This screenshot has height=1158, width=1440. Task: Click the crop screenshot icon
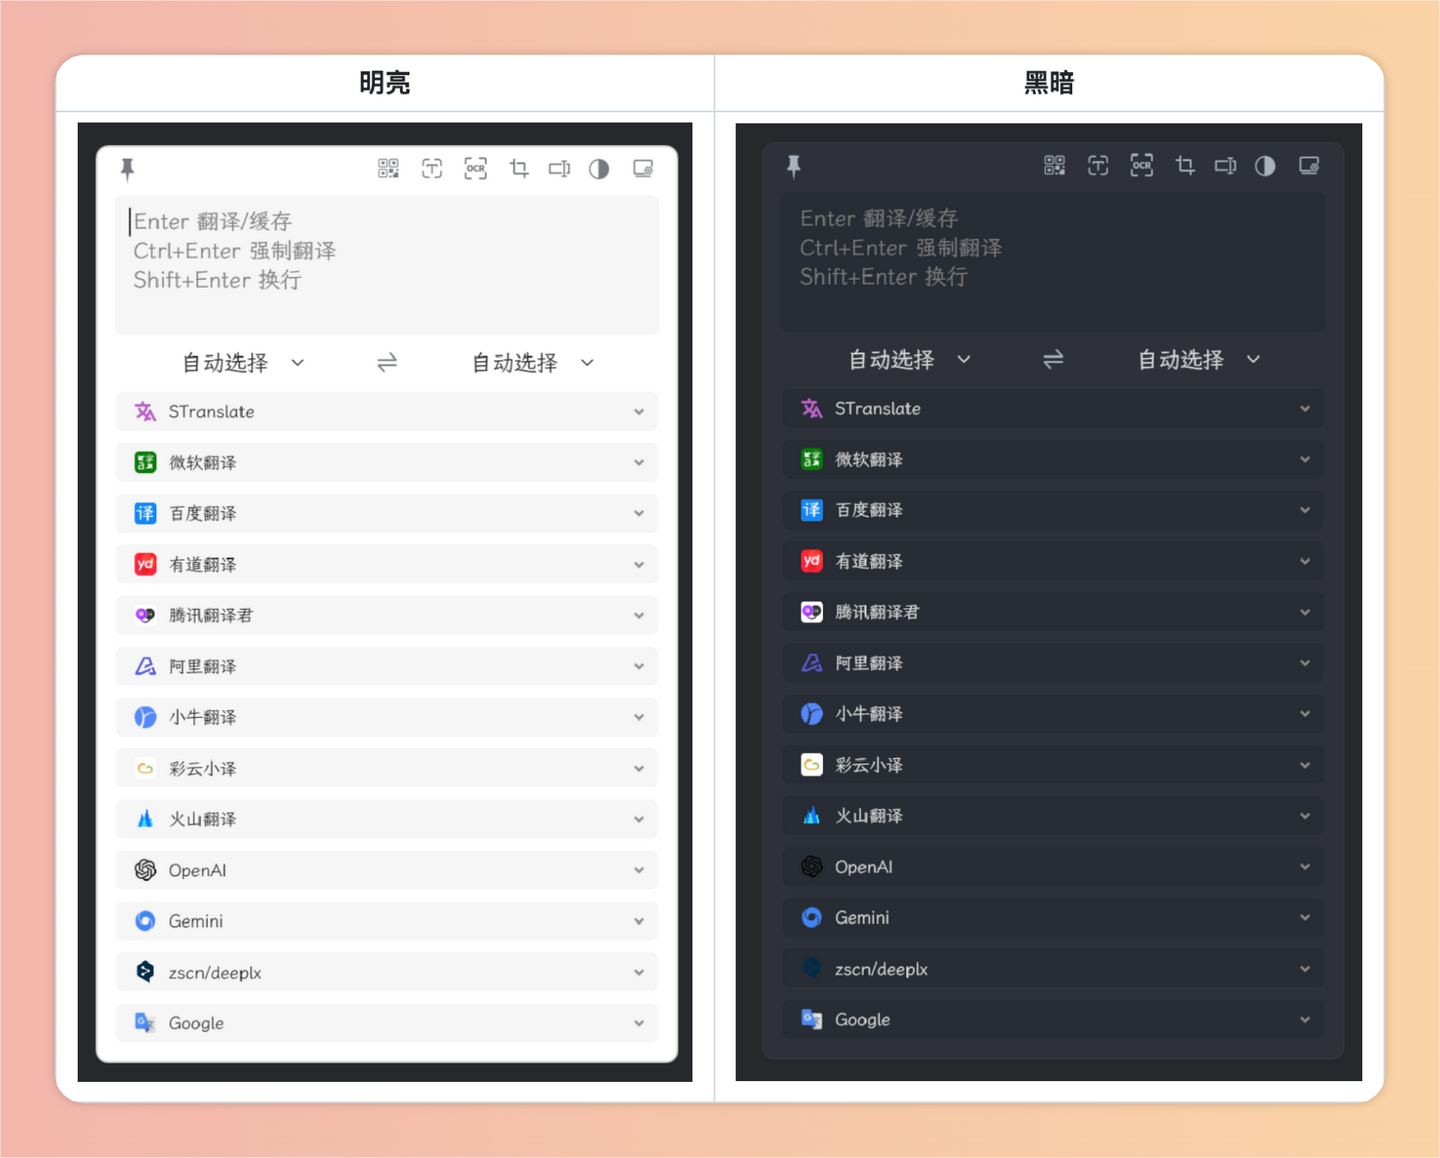519,168
